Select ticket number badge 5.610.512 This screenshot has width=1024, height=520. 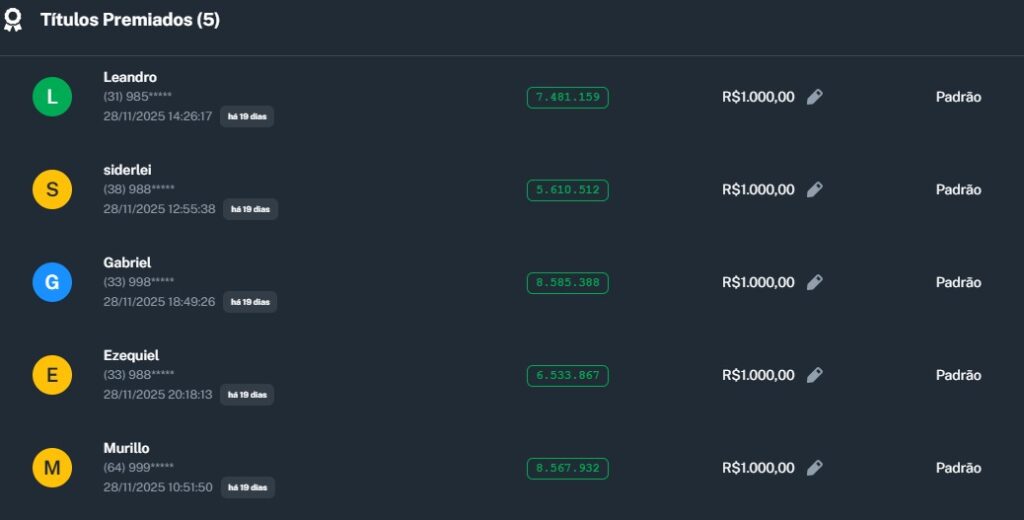point(567,190)
